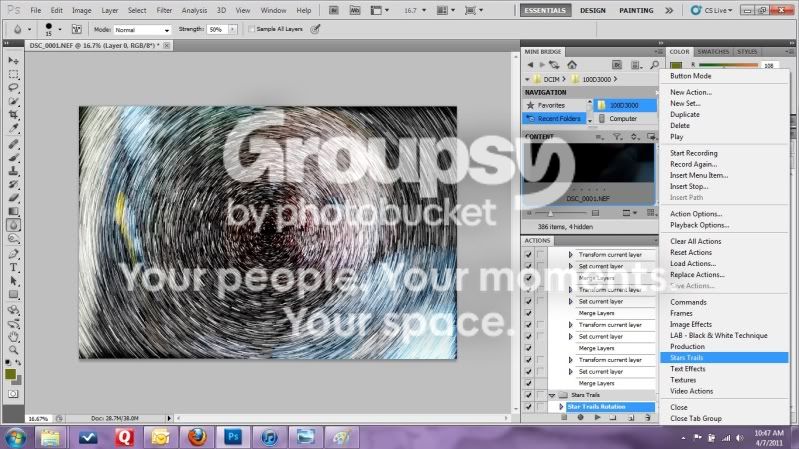This screenshot has height=449, width=799.
Task: Toggle the brush panel icon in options bar
Action: [x=76, y=29]
